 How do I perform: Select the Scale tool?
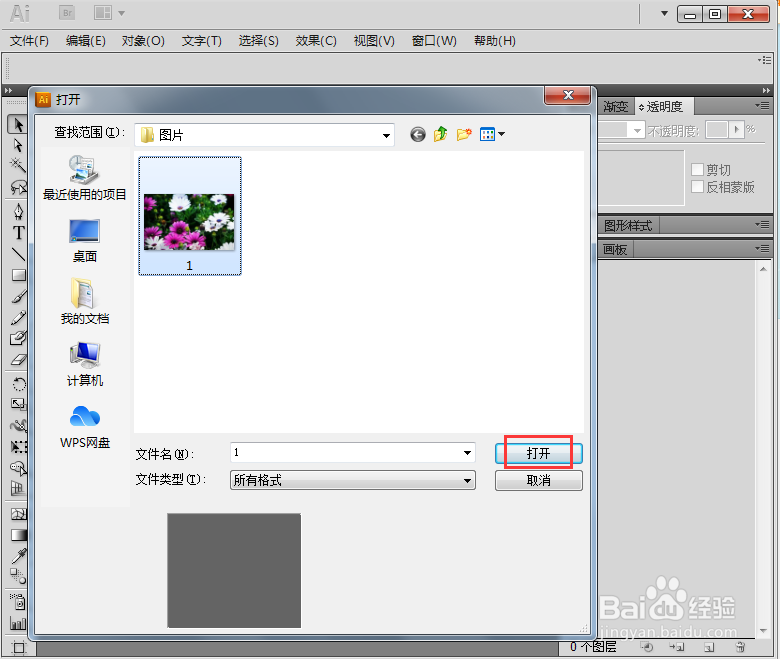point(18,404)
